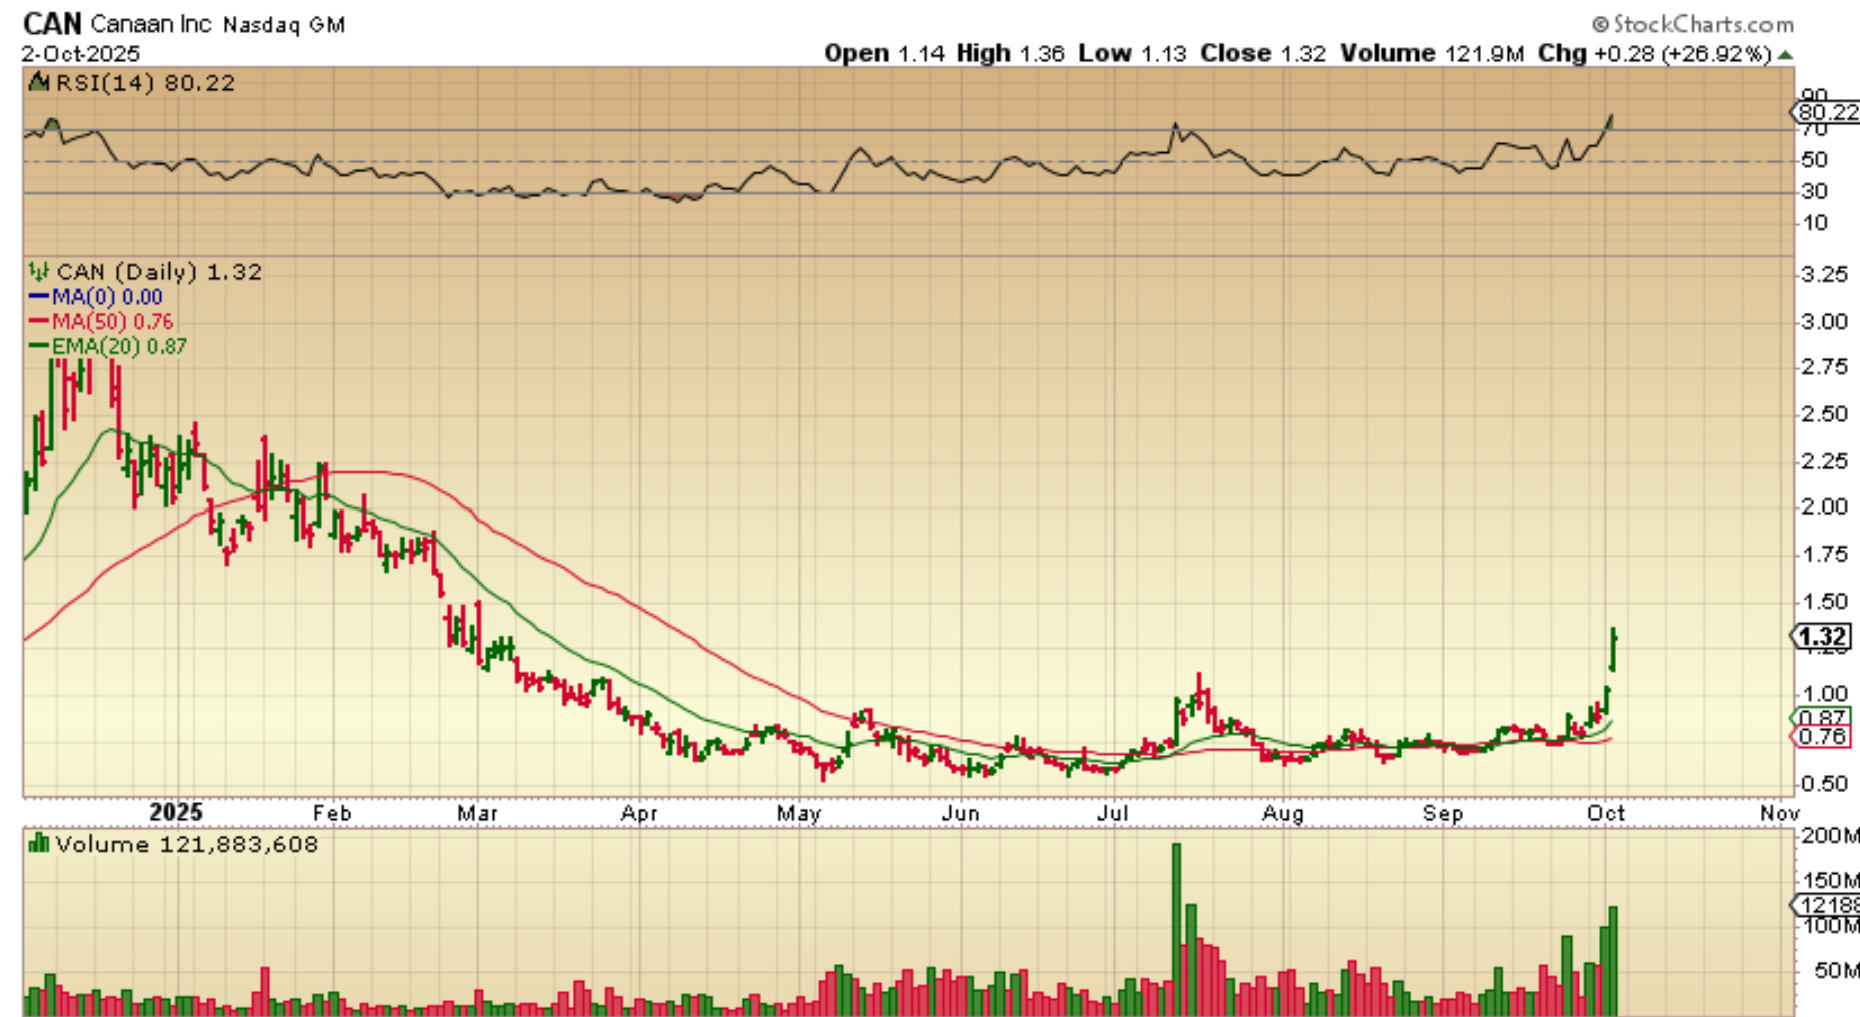The height and width of the screenshot is (1017, 1860).
Task: Click the most recent candlestick near 1.32
Action: click(1613, 649)
